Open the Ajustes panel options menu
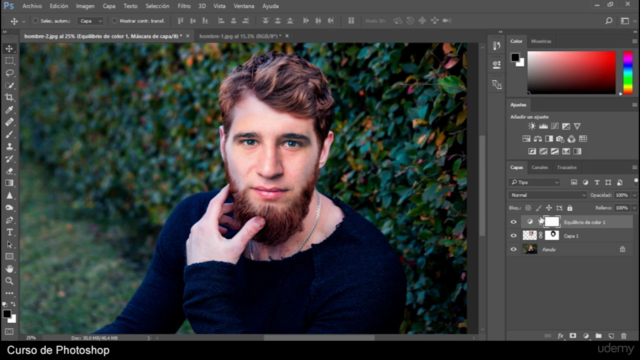 click(634, 105)
